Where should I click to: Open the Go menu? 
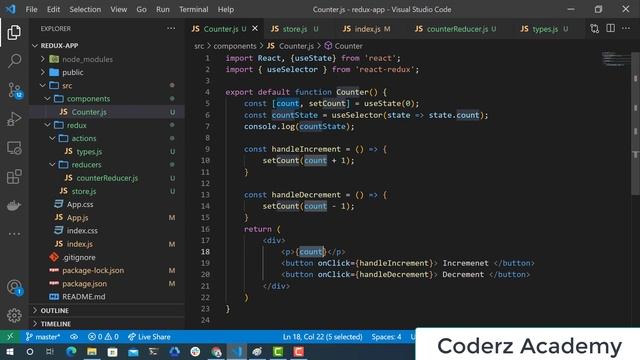(141, 9)
